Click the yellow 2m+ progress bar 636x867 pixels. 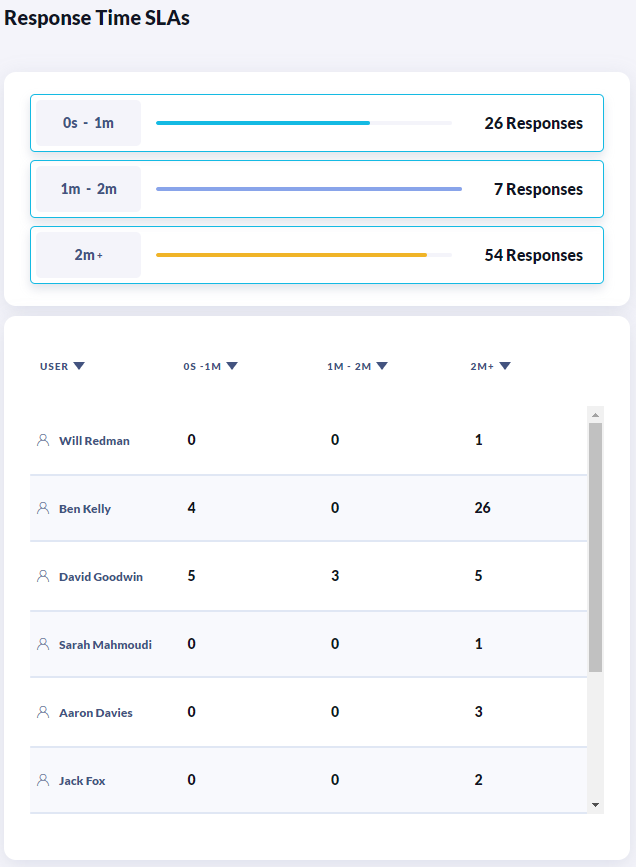[x=291, y=255]
